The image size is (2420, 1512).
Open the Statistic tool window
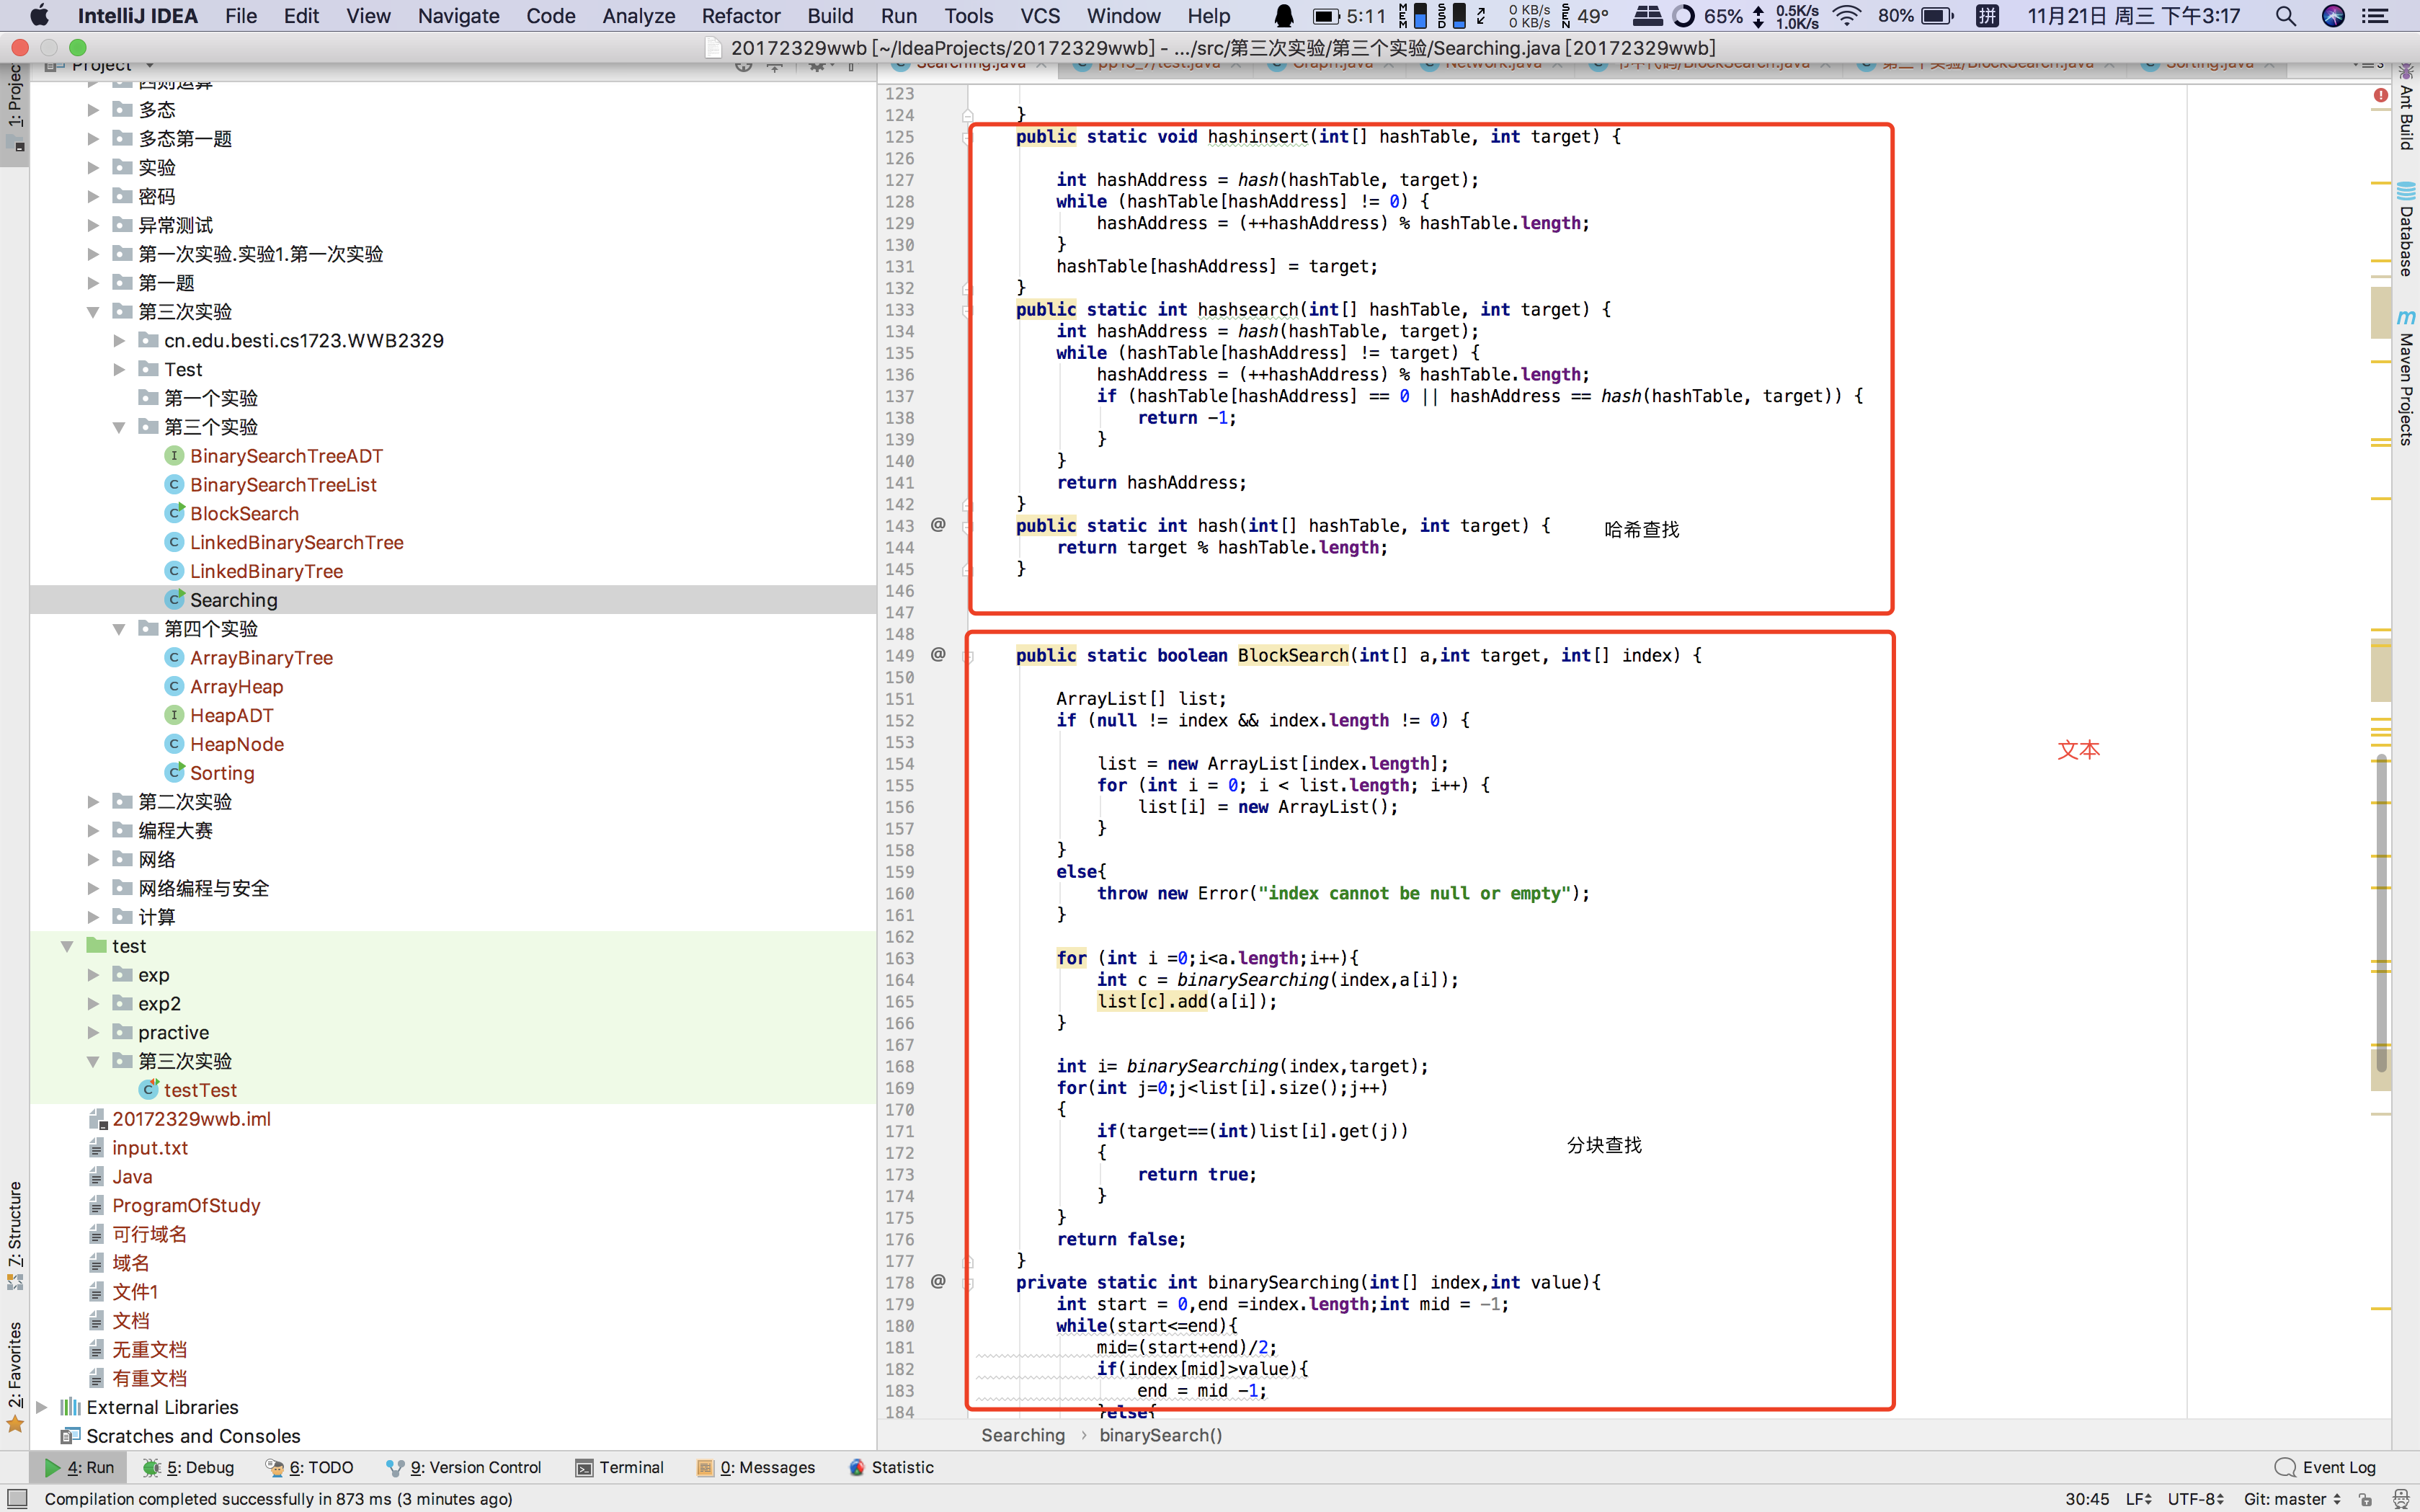click(890, 1467)
